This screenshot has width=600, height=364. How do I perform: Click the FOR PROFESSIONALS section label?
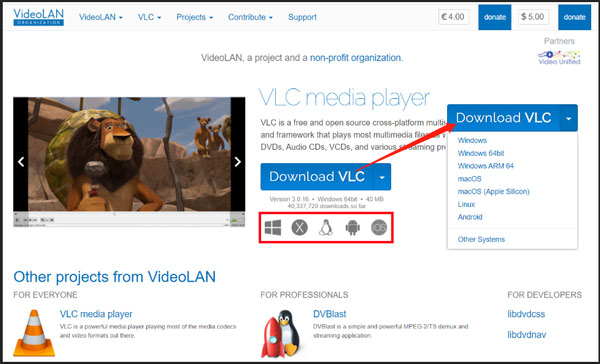point(304,295)
